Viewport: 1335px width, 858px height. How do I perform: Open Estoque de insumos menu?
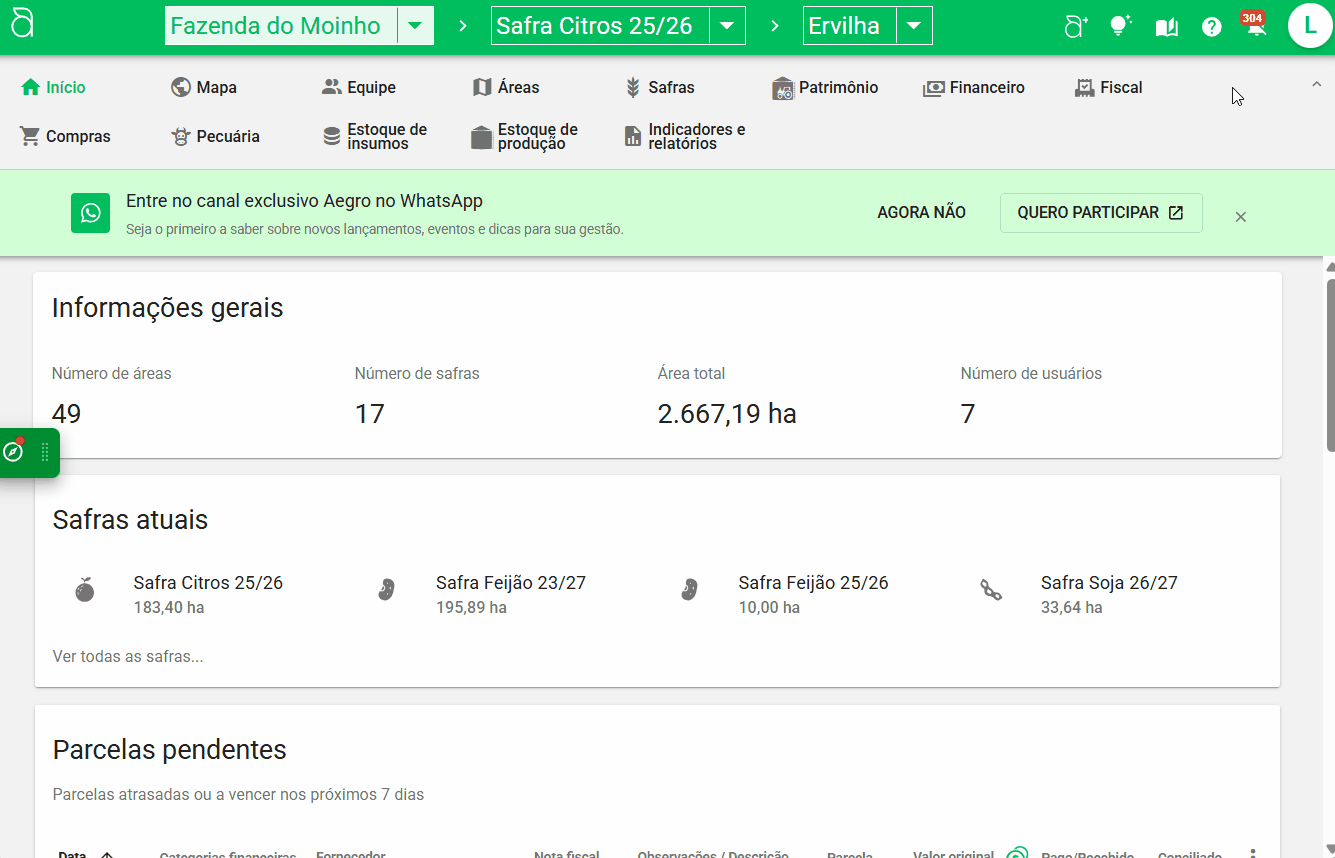coord(375,136)
